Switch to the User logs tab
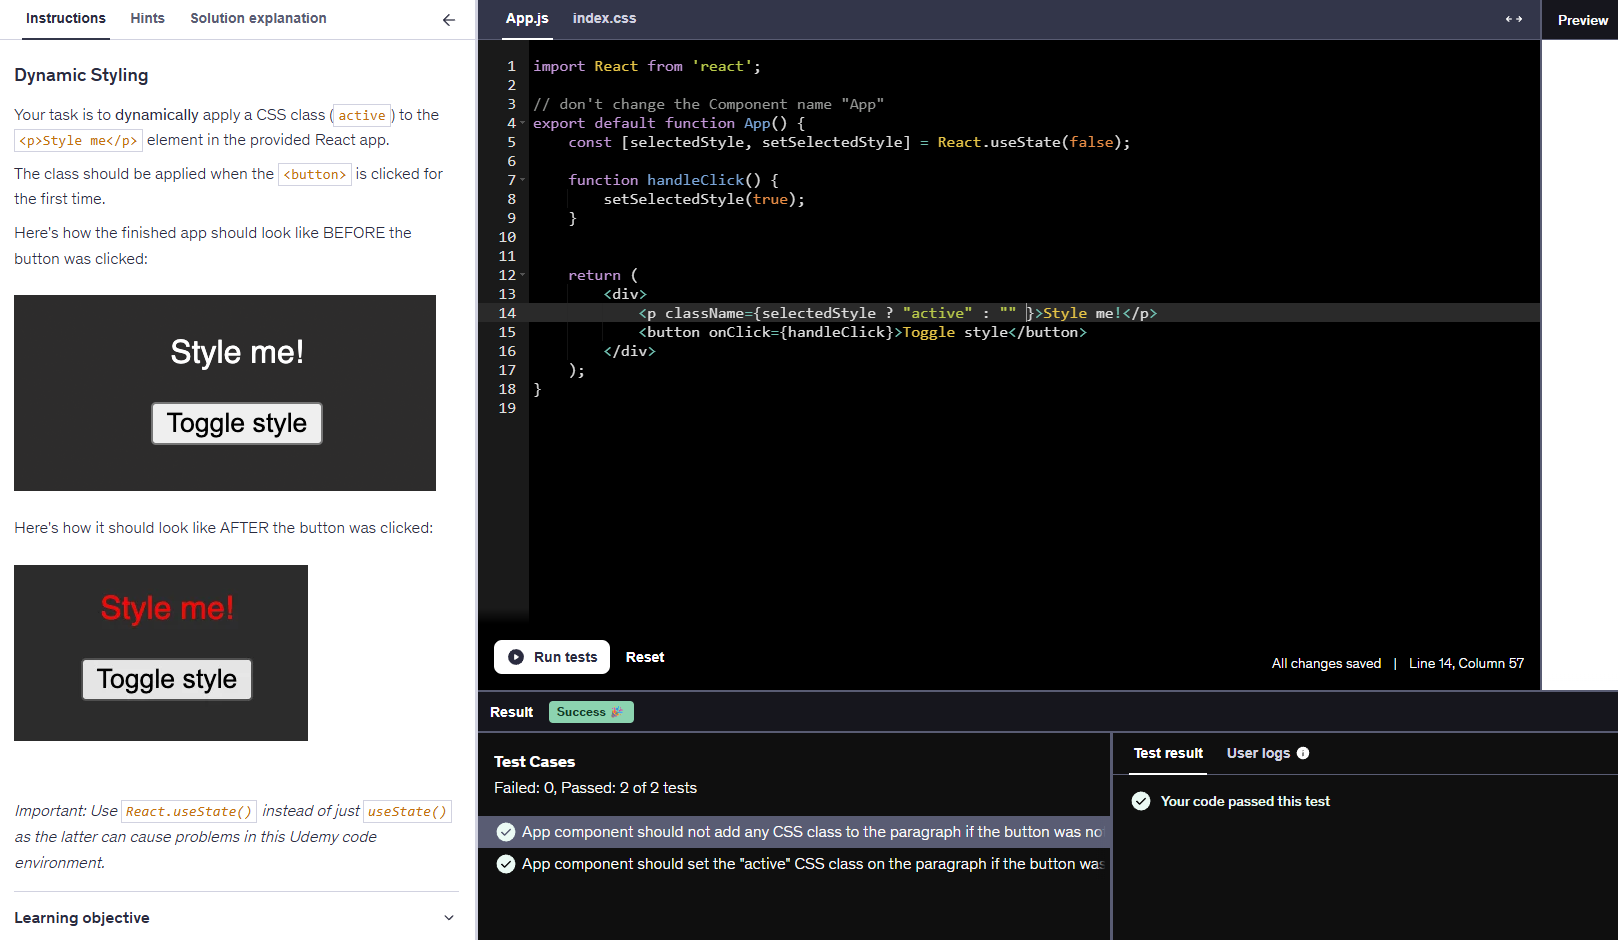This screenshot has height=940, width=1618. [1258, 753]
